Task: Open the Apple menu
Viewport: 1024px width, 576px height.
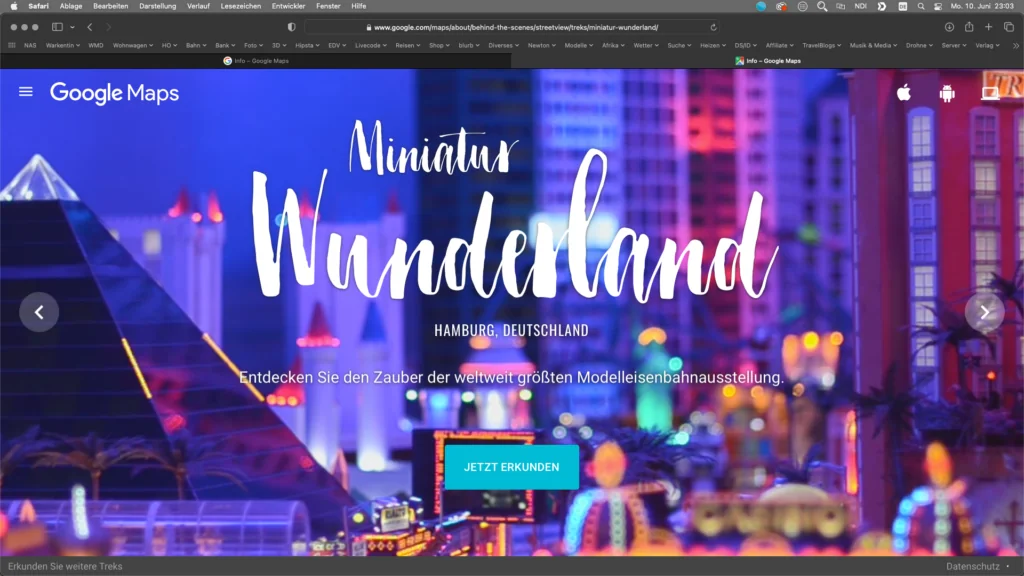Action: tap(14, 6)
